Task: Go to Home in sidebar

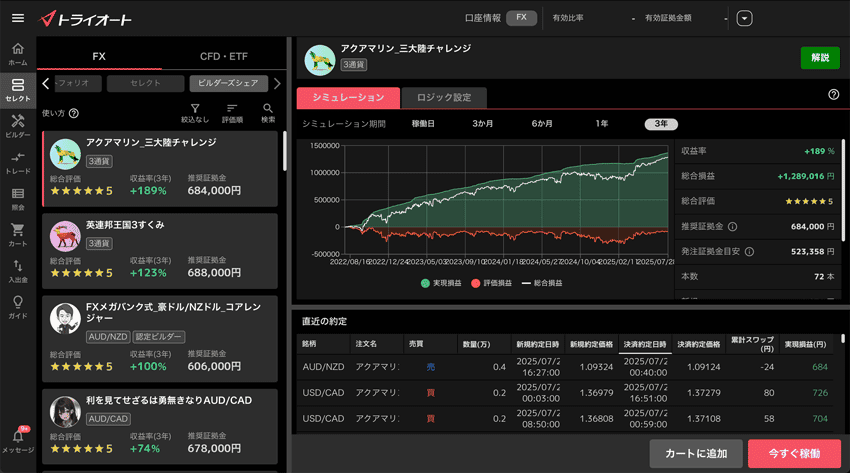Action: click(18, 54)
